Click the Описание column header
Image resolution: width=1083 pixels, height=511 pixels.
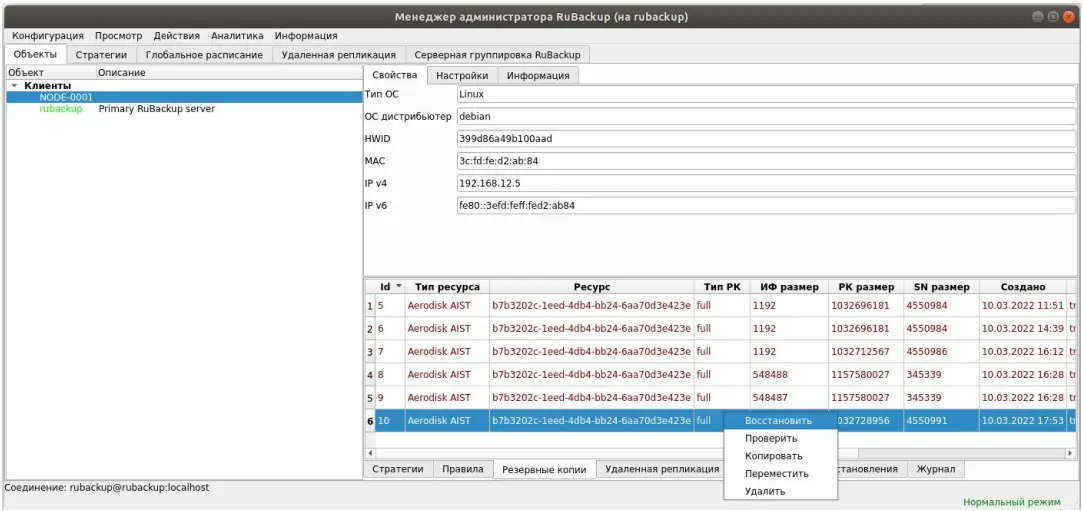(228, 73)
